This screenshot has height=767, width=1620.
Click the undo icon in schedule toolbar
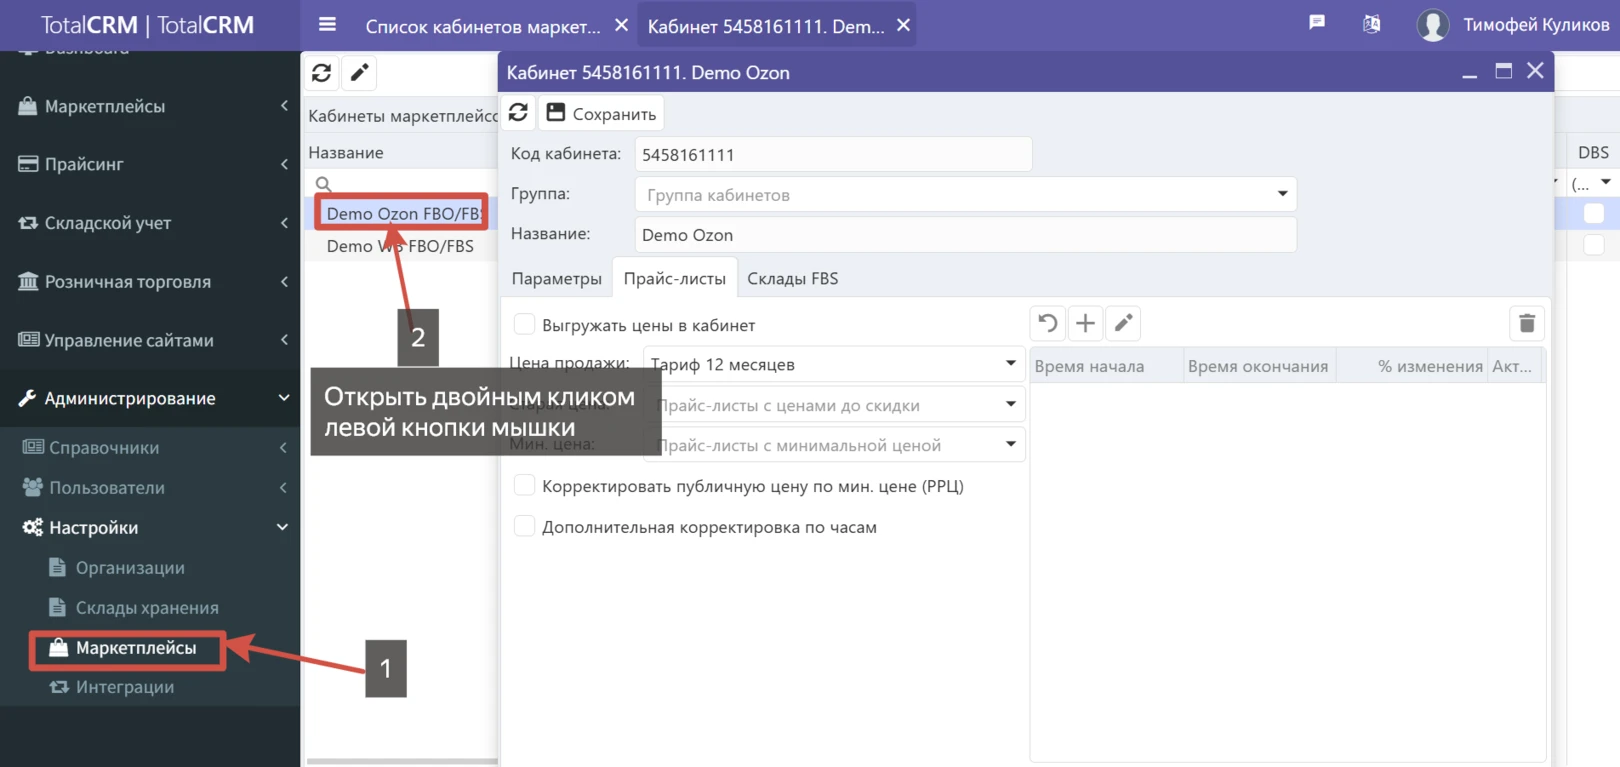1047,323
